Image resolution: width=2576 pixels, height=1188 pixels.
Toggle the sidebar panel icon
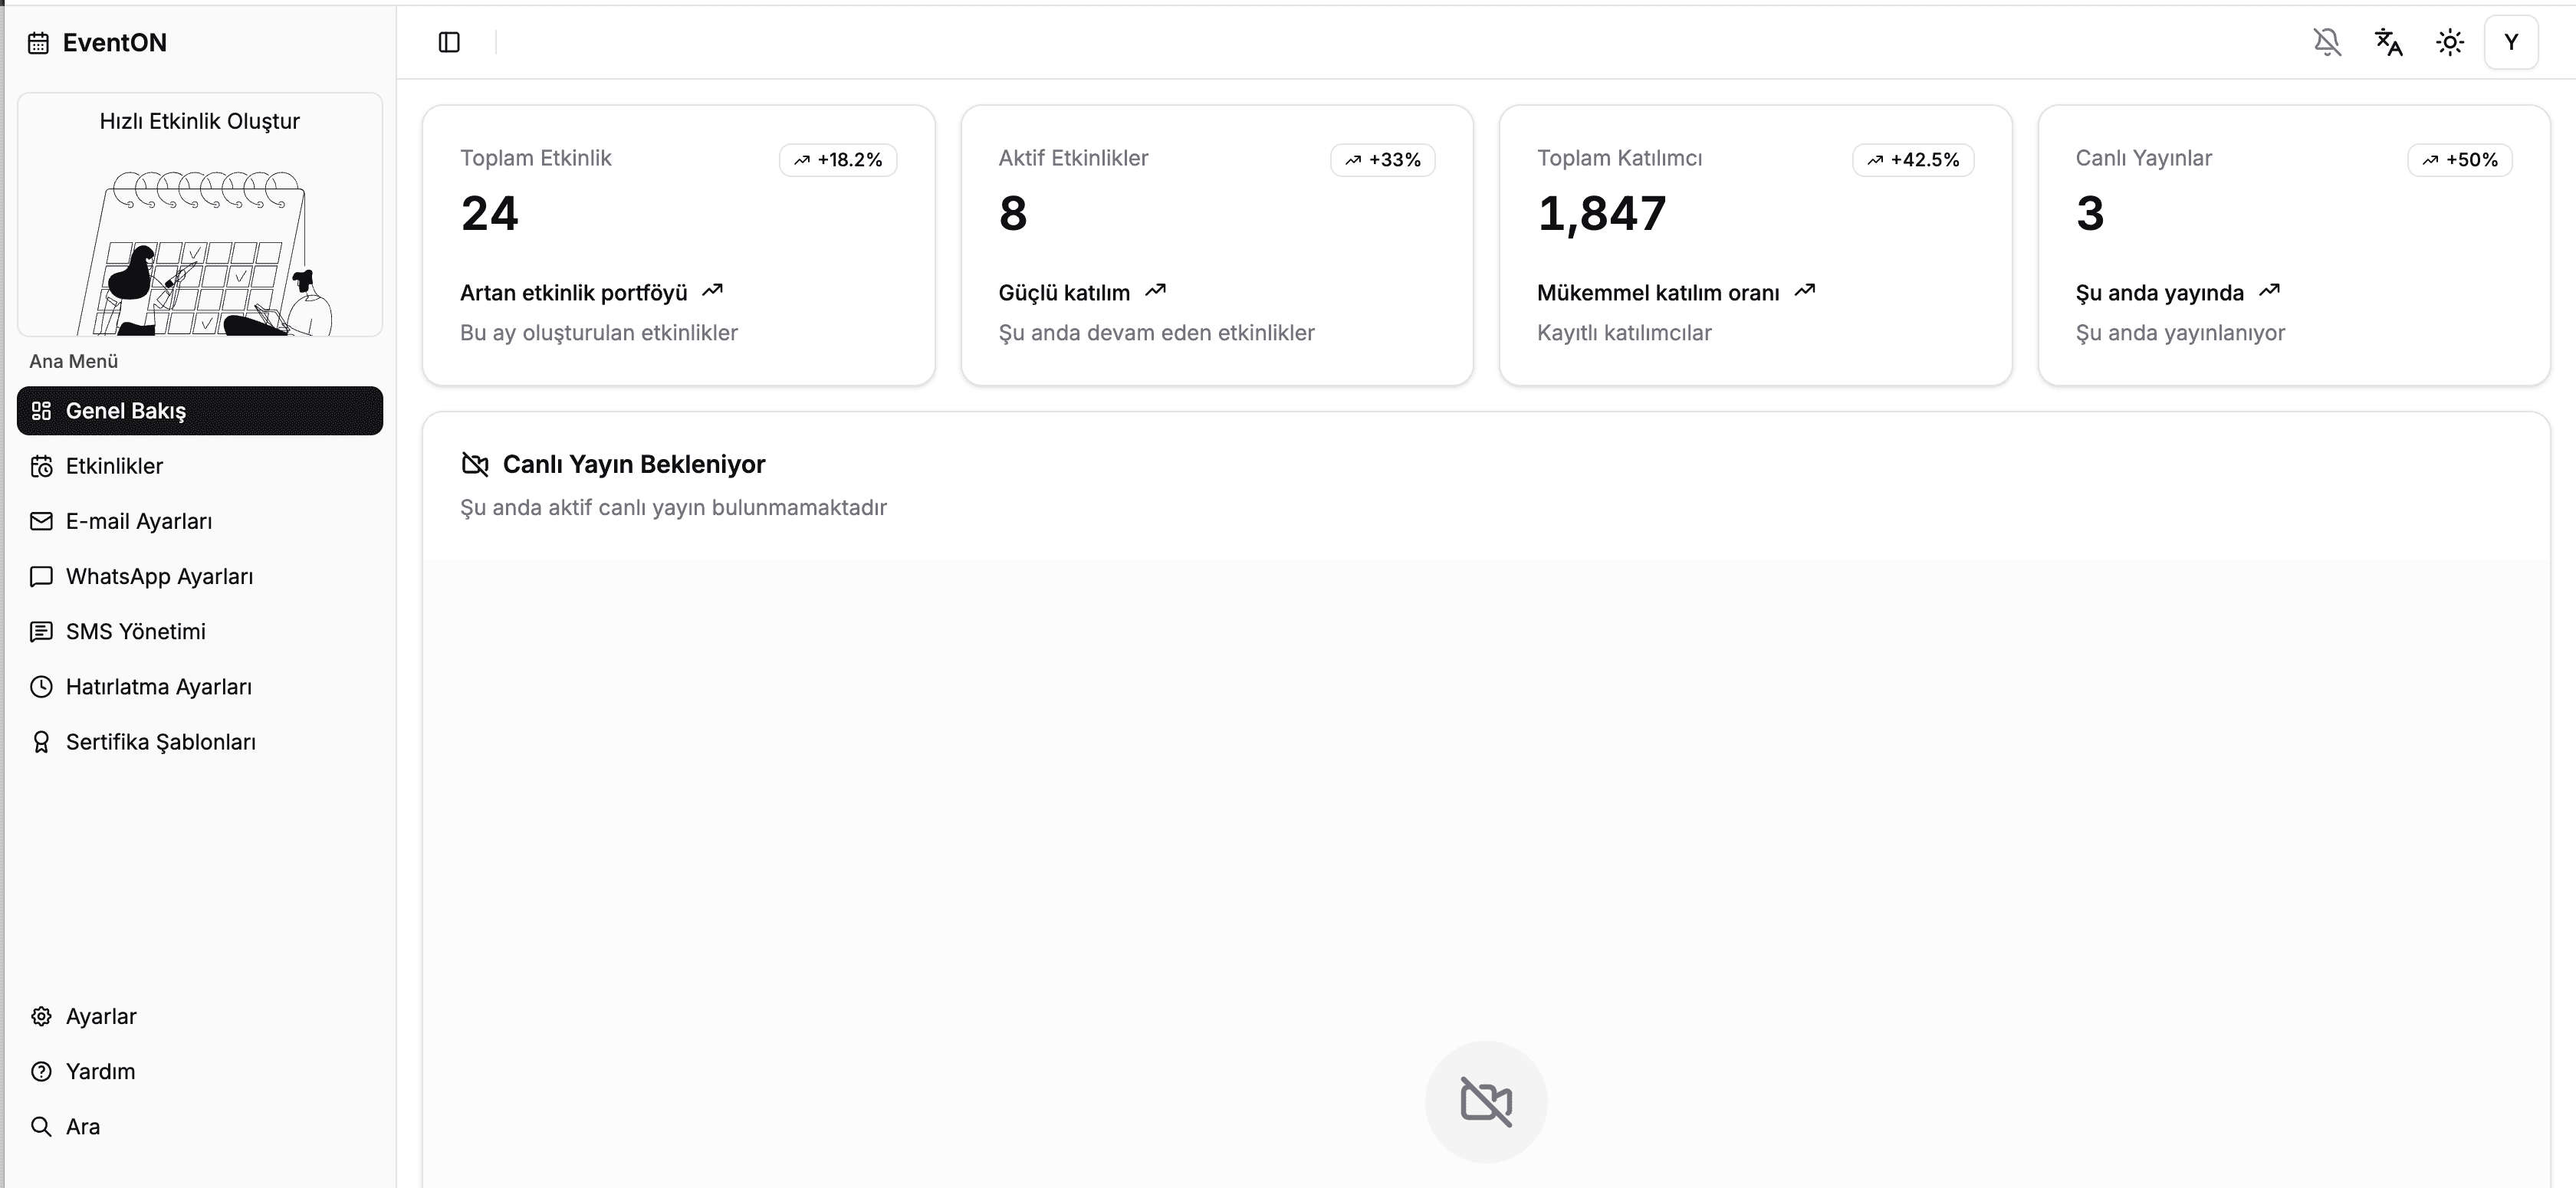click(x=449, y=42)
